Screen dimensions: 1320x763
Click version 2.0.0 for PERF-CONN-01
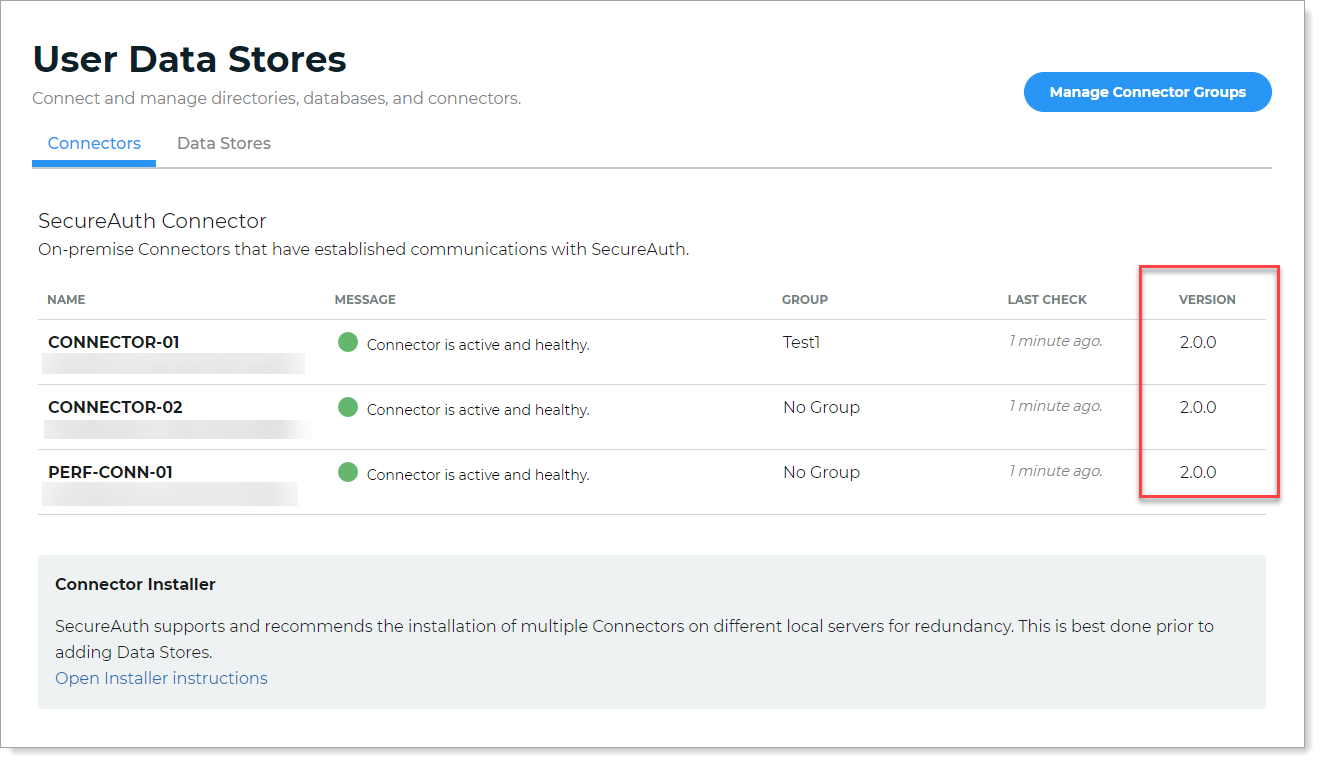(1198, 473)
